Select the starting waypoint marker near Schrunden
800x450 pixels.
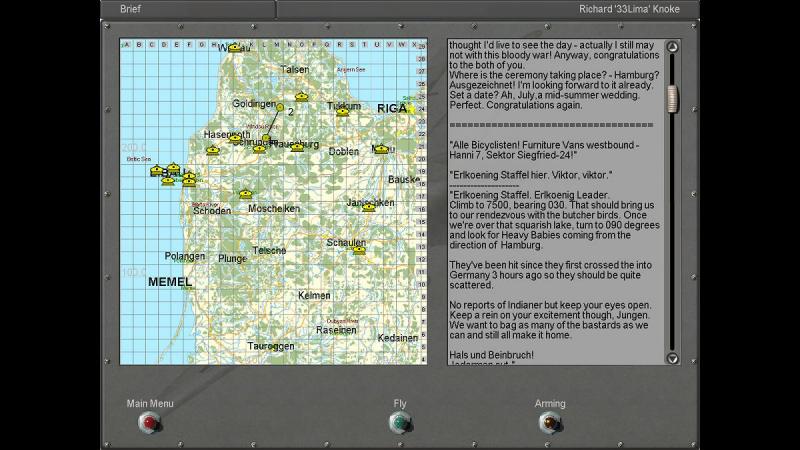click(266, 138)
